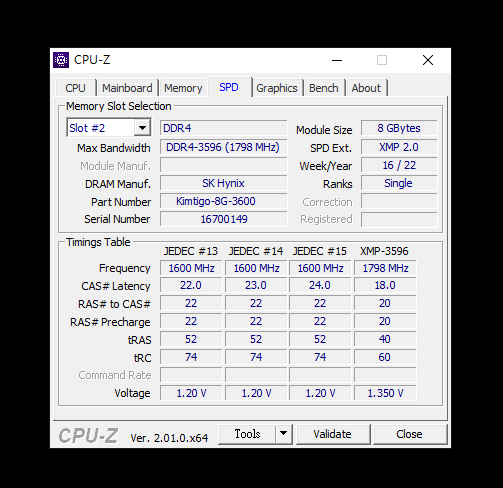This screenshot has width=503, height=488.
Task: Select the Kimtigo-8G-3600 part number
Action: click(223, 201)
